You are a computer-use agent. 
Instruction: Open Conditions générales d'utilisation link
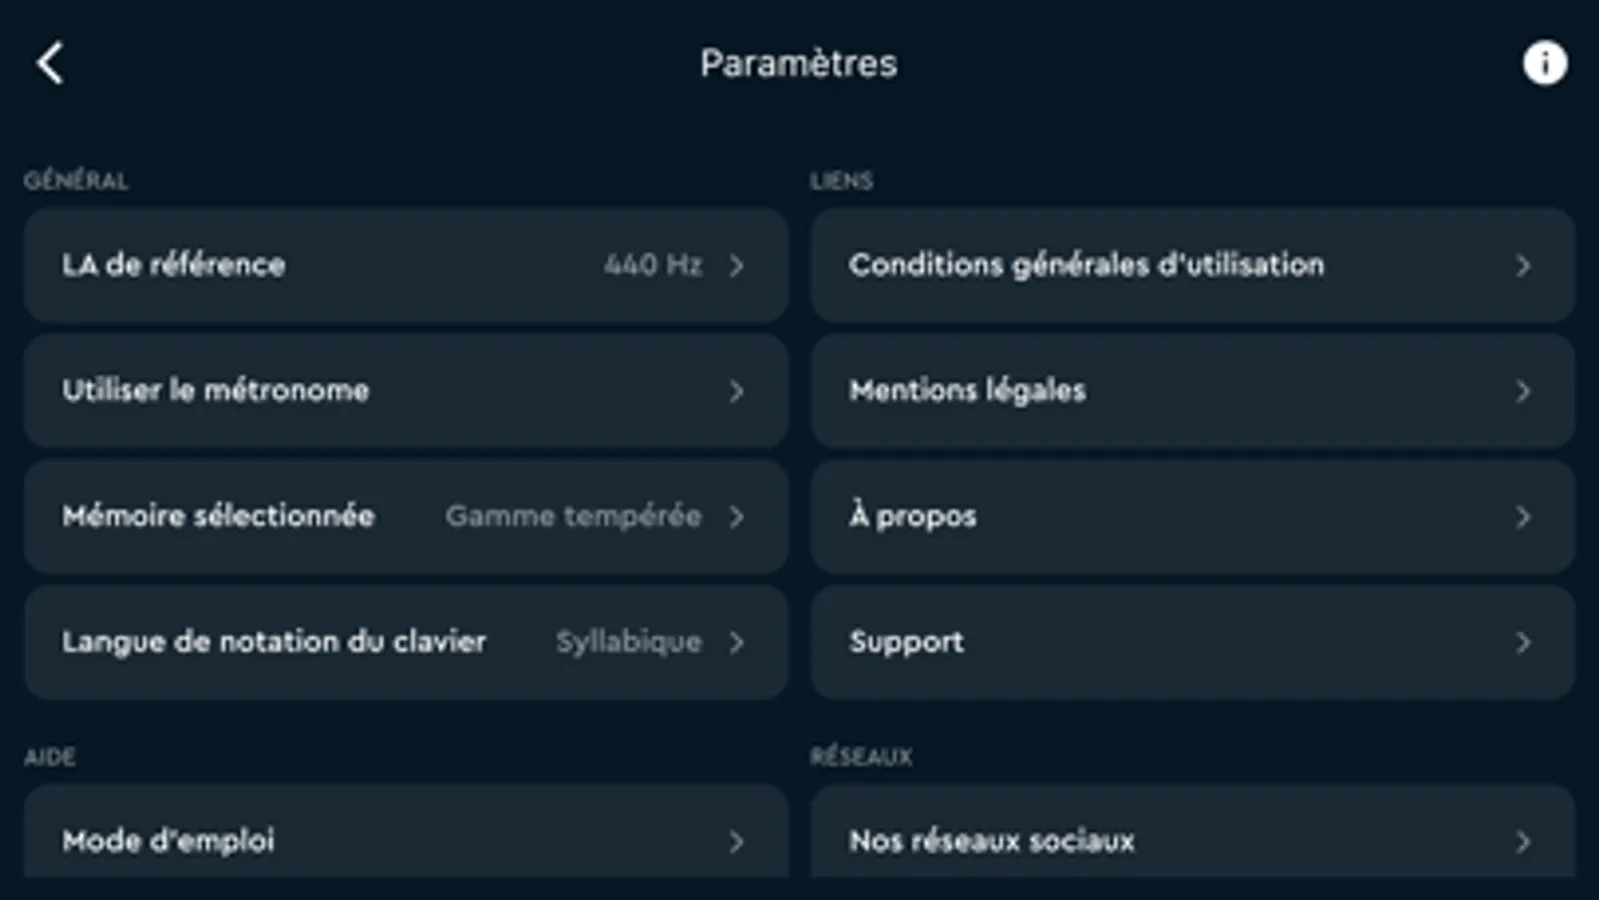click(1086, 265)
